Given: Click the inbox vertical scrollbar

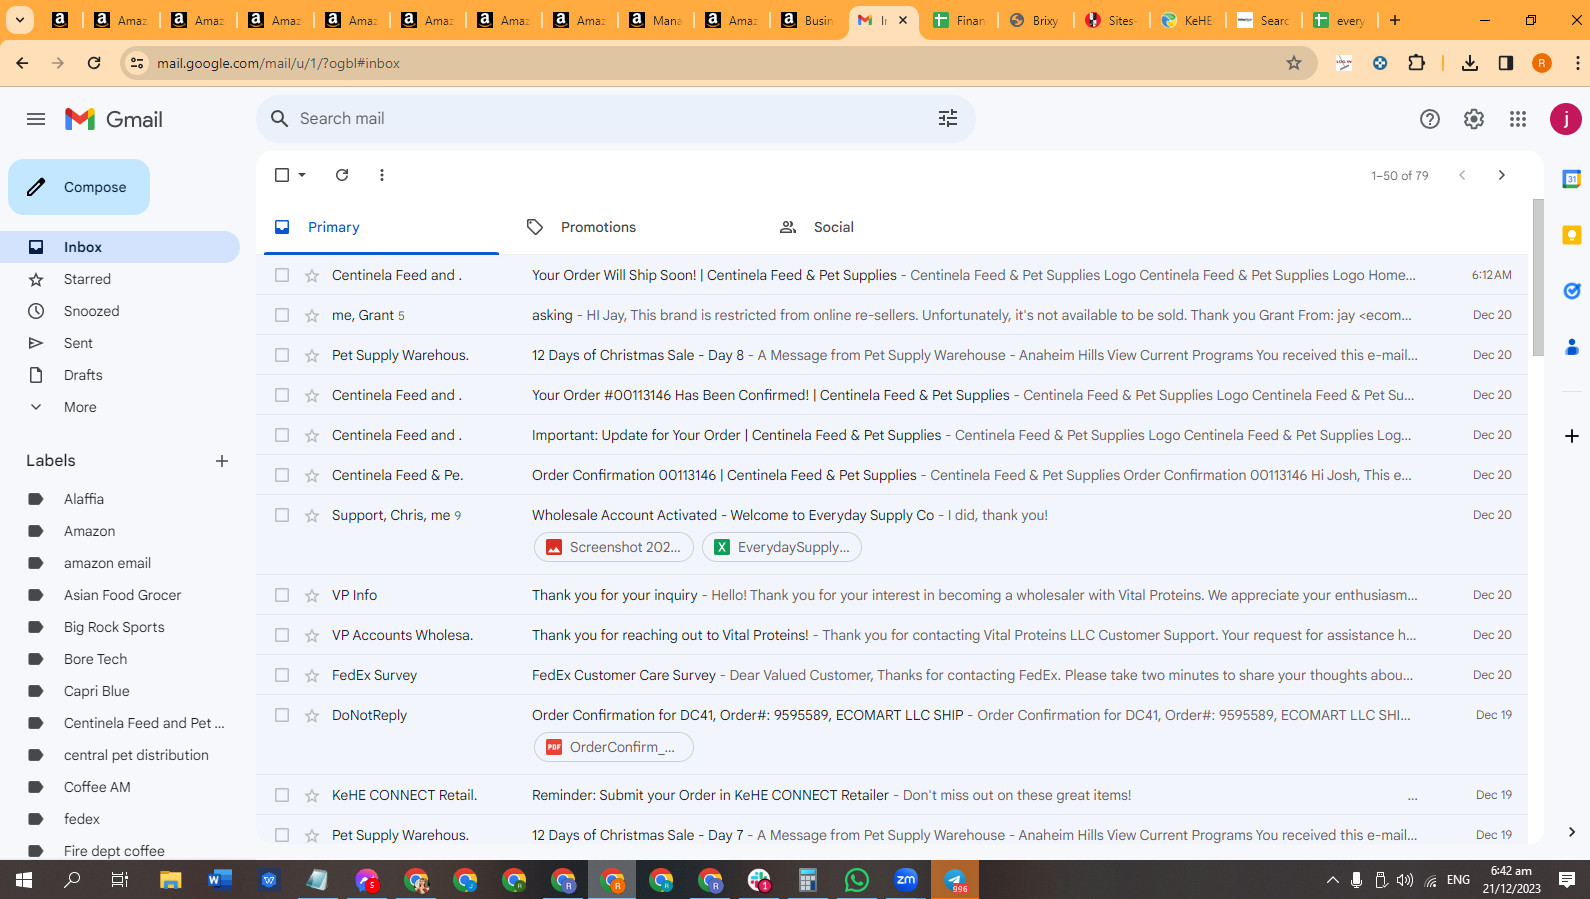Looking at the screenshot, I should [x=1537, y=278].
